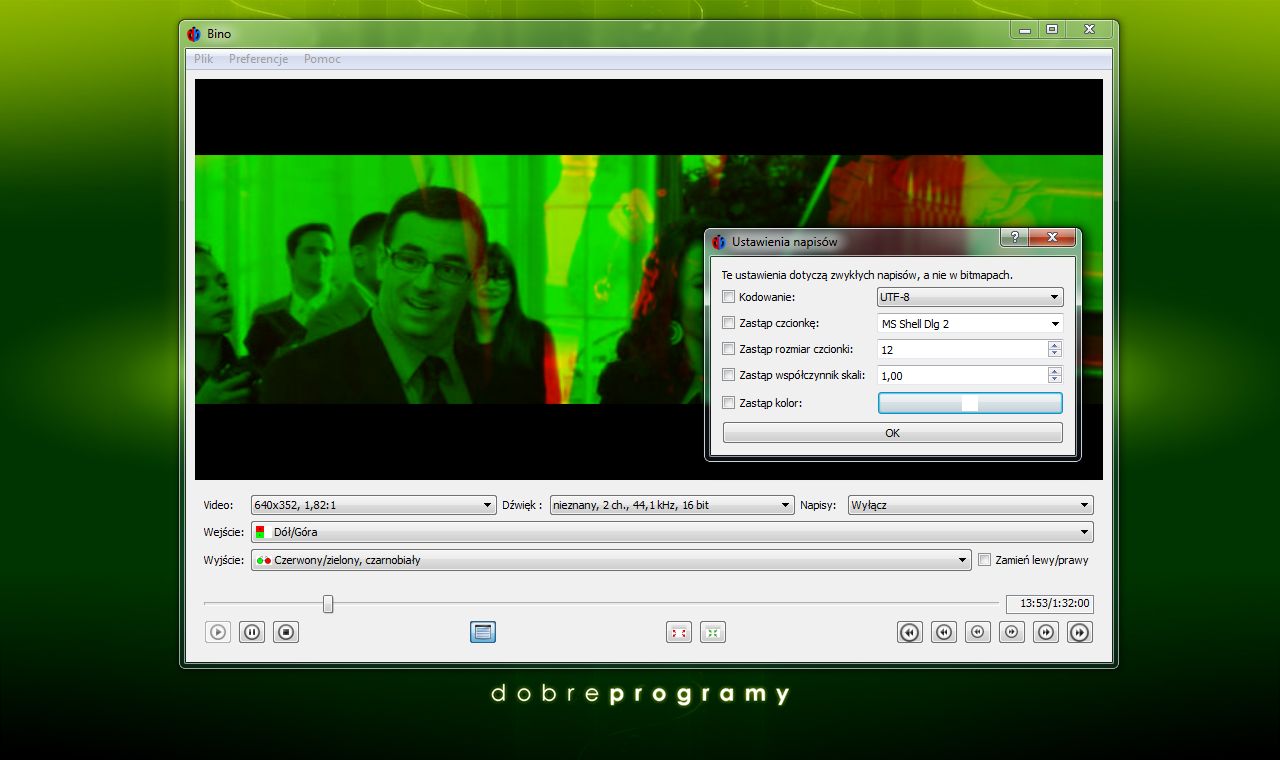Enable Zastąp współczynnik skali checkbox
Screen dimensions: 1280x760
pyautogui.click(x=729, y=375)
